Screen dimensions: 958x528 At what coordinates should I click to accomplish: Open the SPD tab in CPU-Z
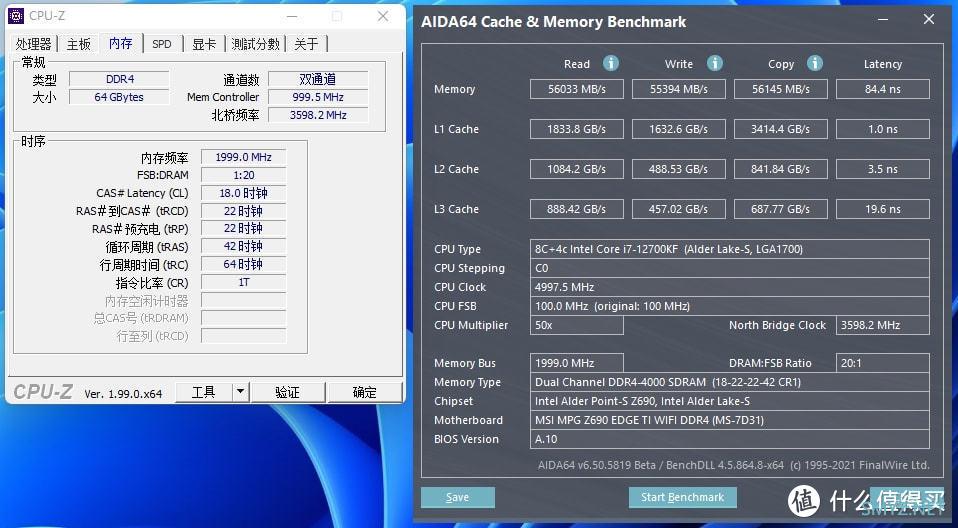click(x=162, y=44)
